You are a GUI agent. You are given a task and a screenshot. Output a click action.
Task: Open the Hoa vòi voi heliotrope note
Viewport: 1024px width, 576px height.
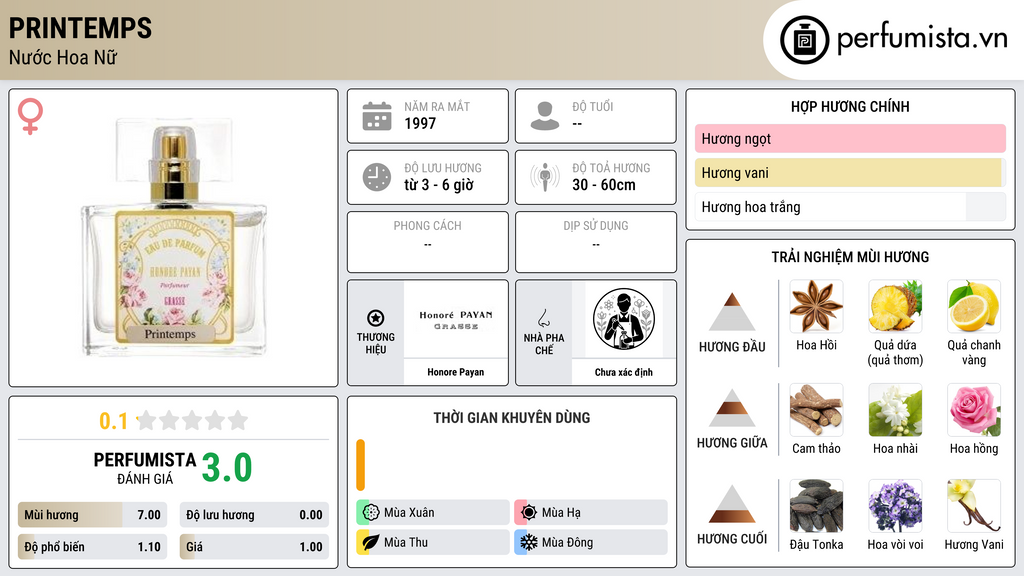895,505
